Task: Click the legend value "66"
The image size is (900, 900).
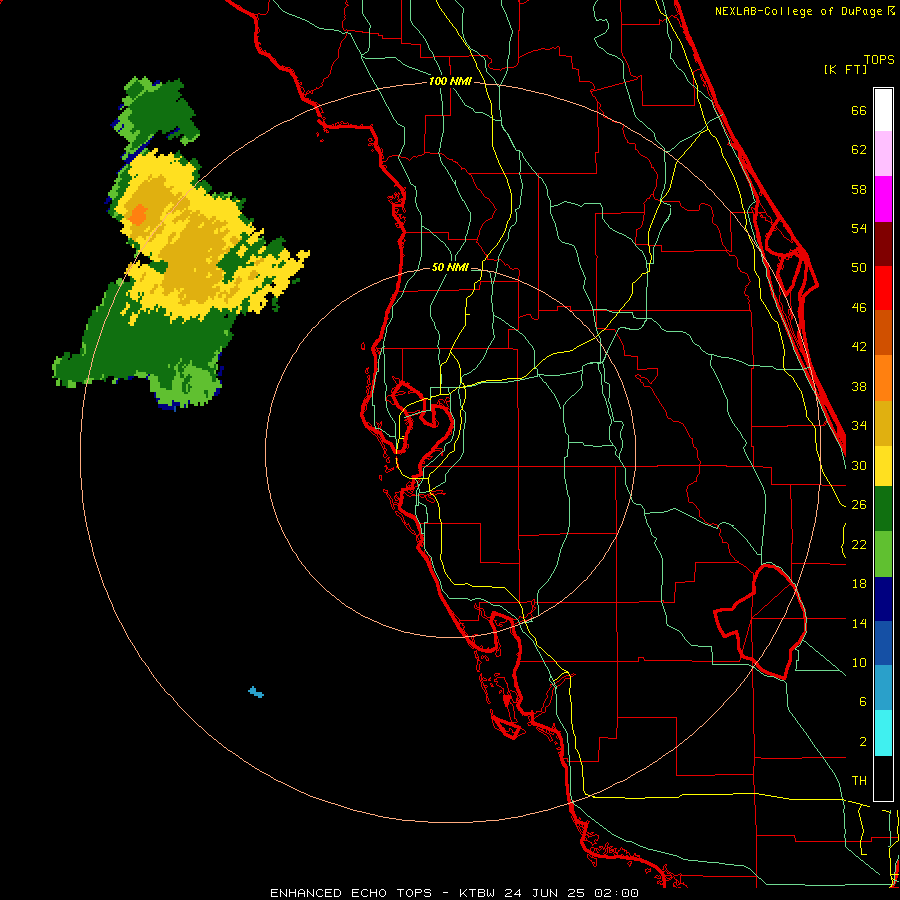Action: tap(859, 111)
